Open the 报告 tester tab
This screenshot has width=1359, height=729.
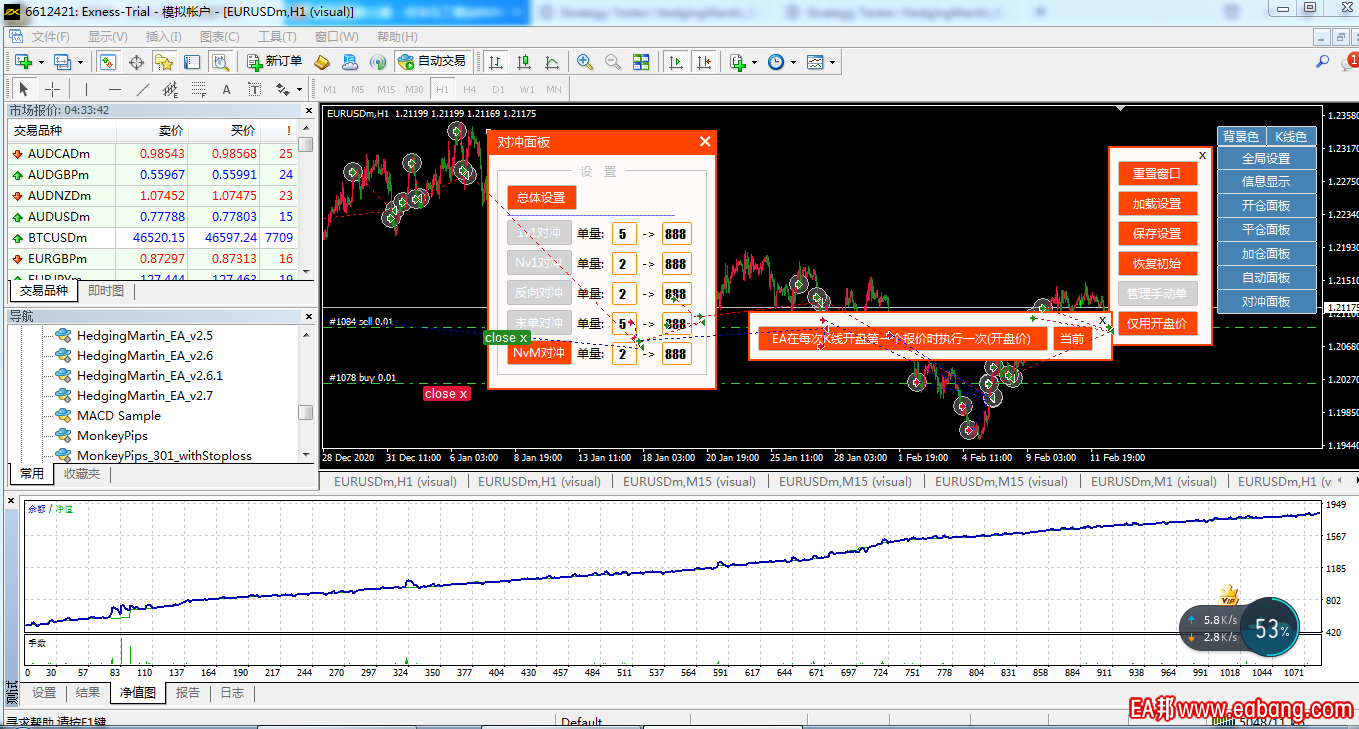point(187,692)
